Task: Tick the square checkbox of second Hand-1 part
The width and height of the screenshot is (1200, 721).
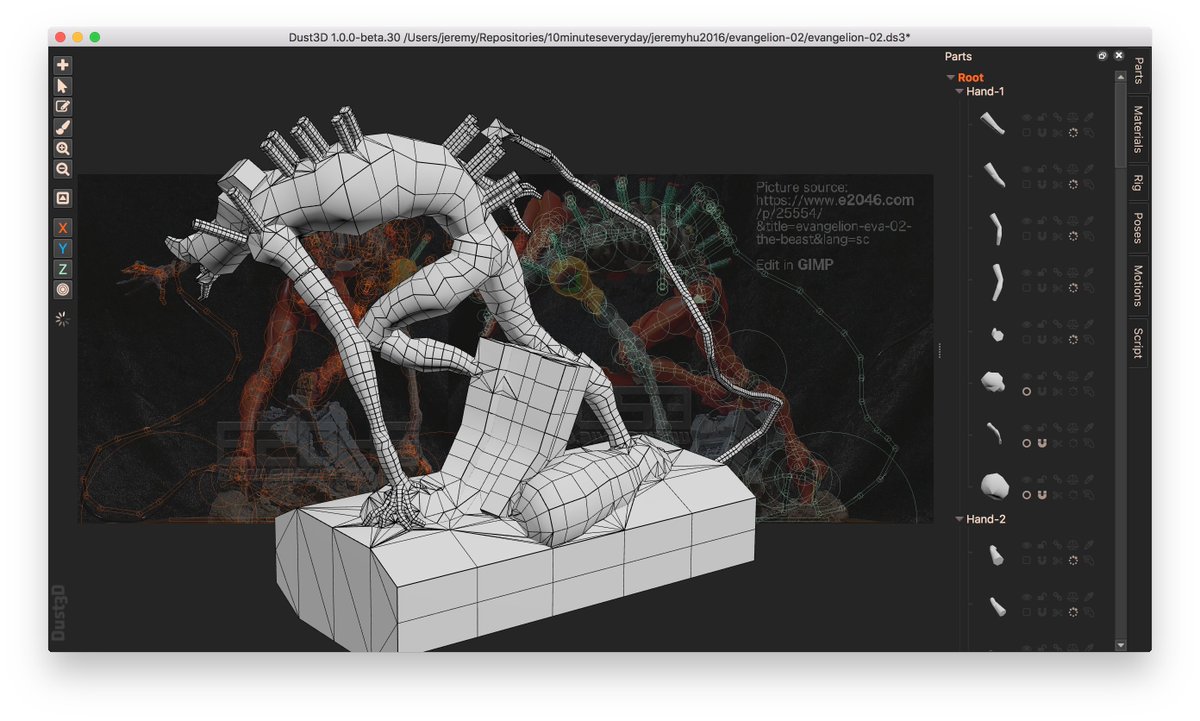Action: [1026, 184]
